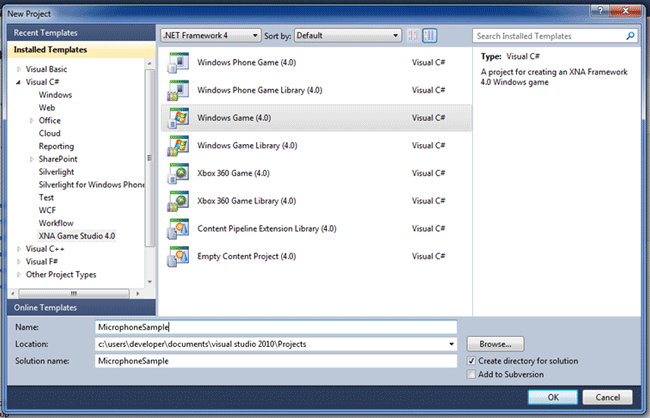Click the tree horizontal scrollbar thumb

pos(74,294)
